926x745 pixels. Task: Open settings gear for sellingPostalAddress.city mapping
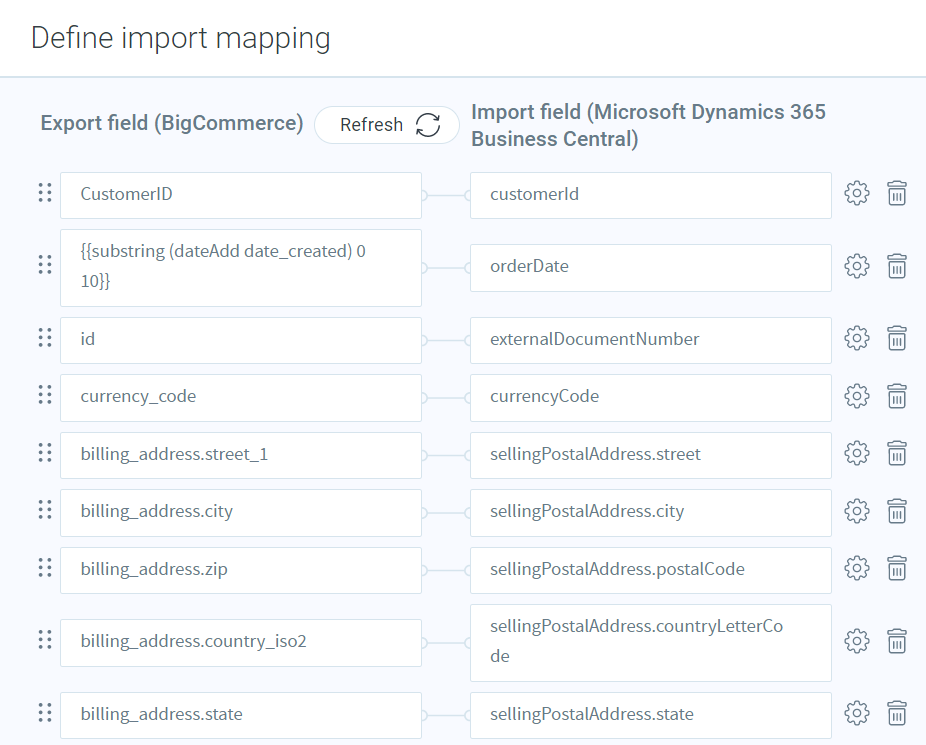857,511
